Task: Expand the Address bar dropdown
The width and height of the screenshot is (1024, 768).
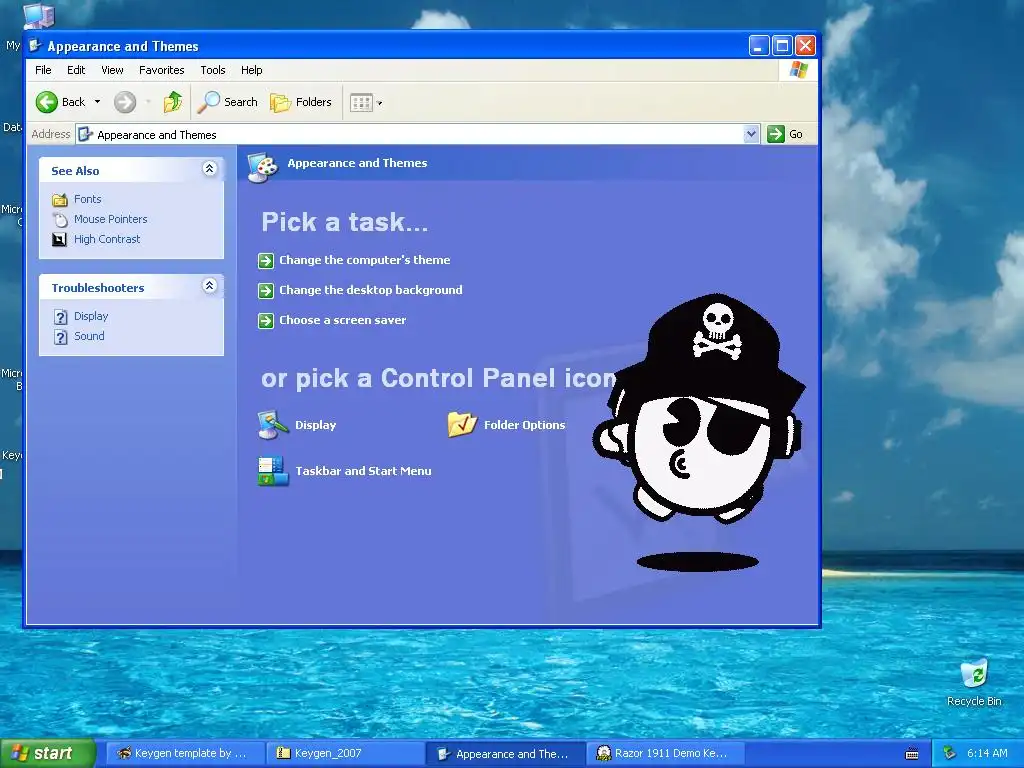Action: point(751,134)
